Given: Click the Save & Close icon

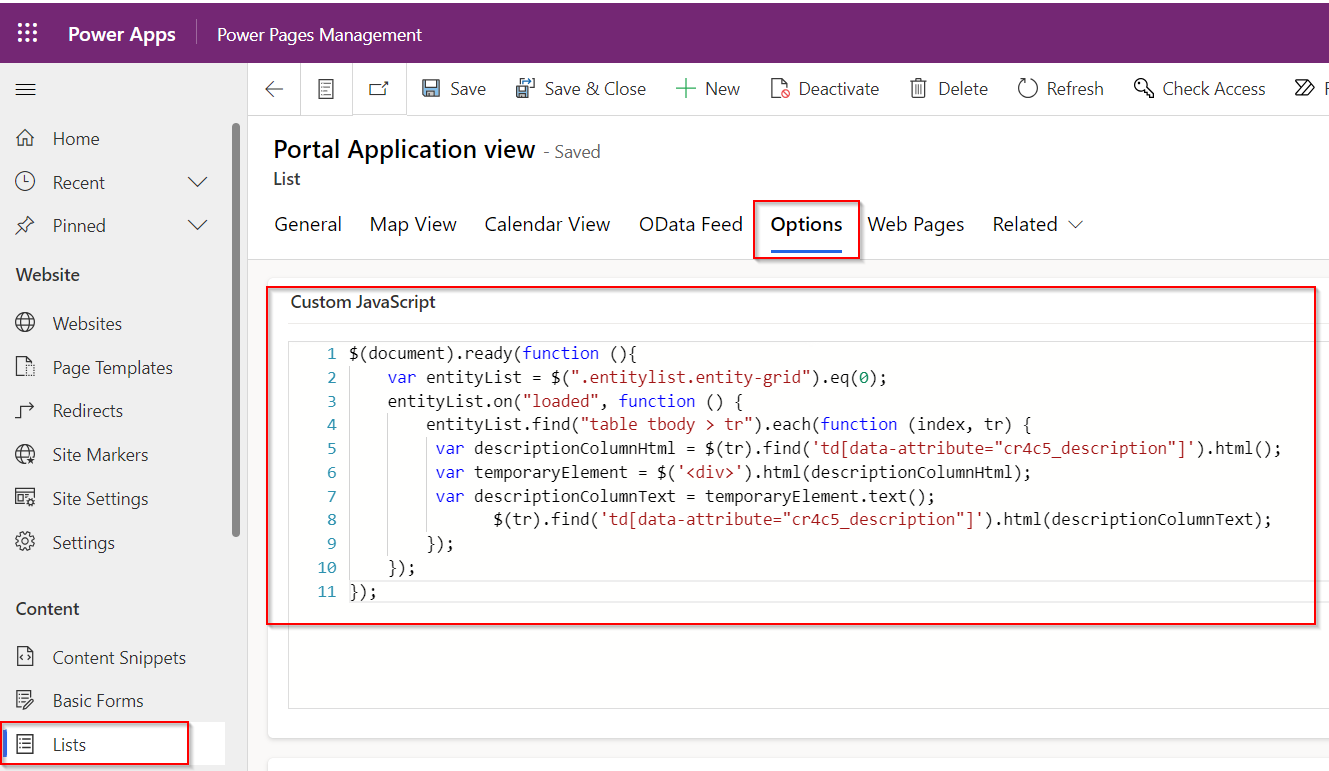Looking at the screenshot, I should [525, 89].
